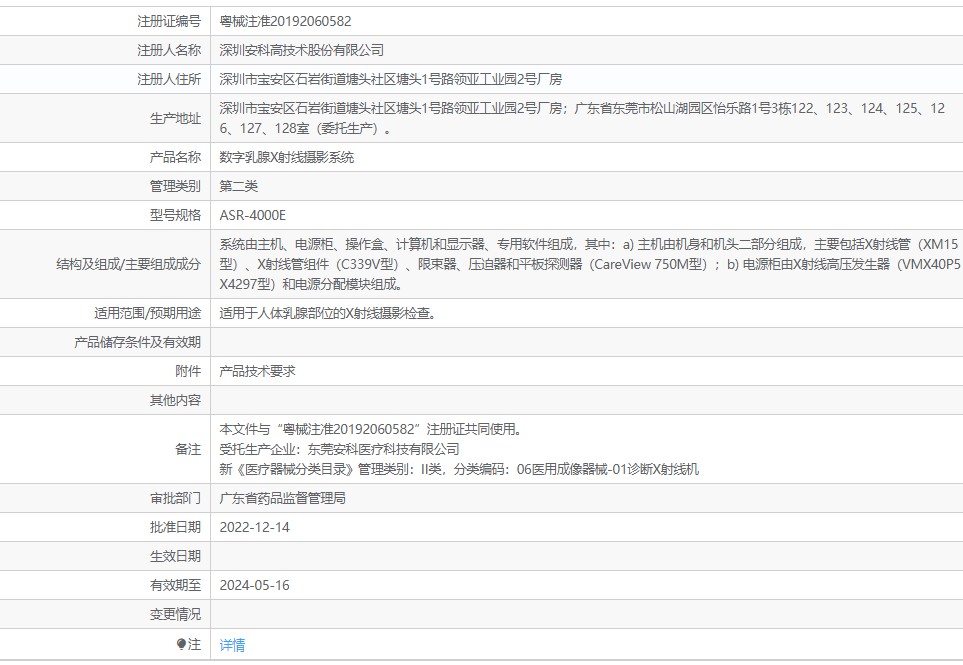
Task: Select model specification ASR-4000E
Action: 252,215
